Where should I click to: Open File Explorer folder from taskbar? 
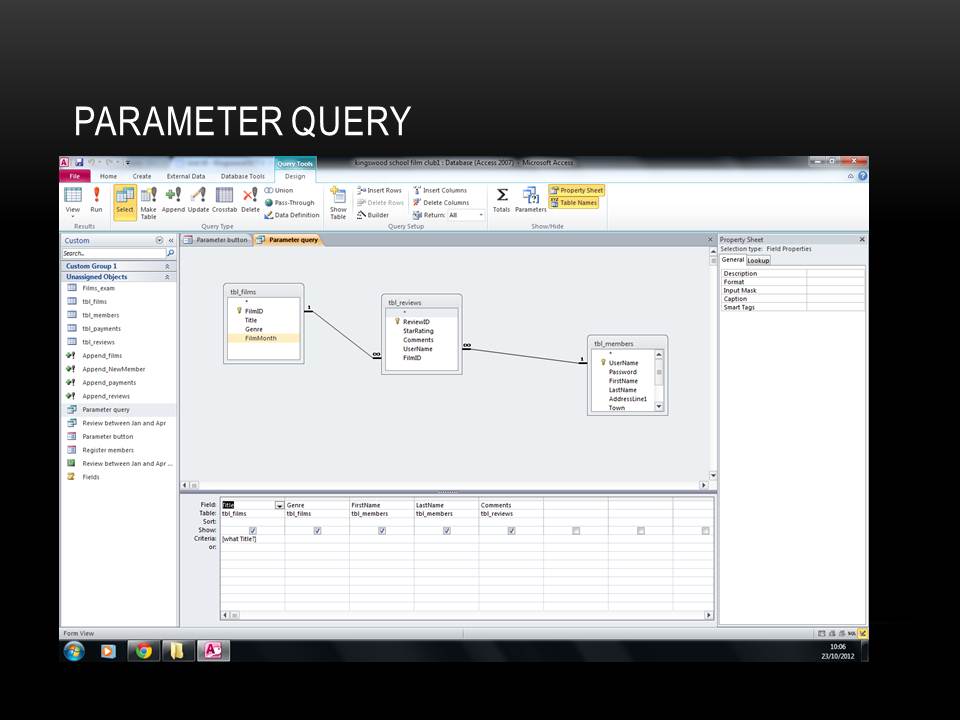click(x=178, y=651)
